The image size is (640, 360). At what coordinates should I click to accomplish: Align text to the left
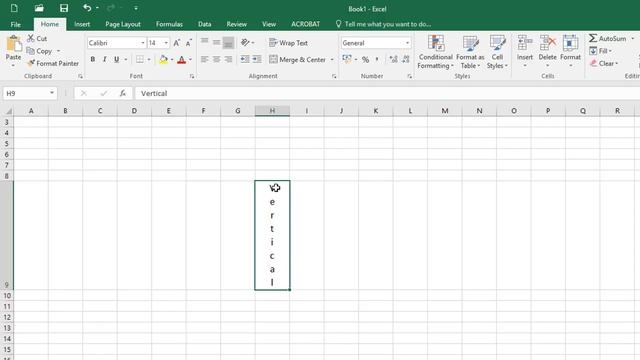(x=204, y=60)
